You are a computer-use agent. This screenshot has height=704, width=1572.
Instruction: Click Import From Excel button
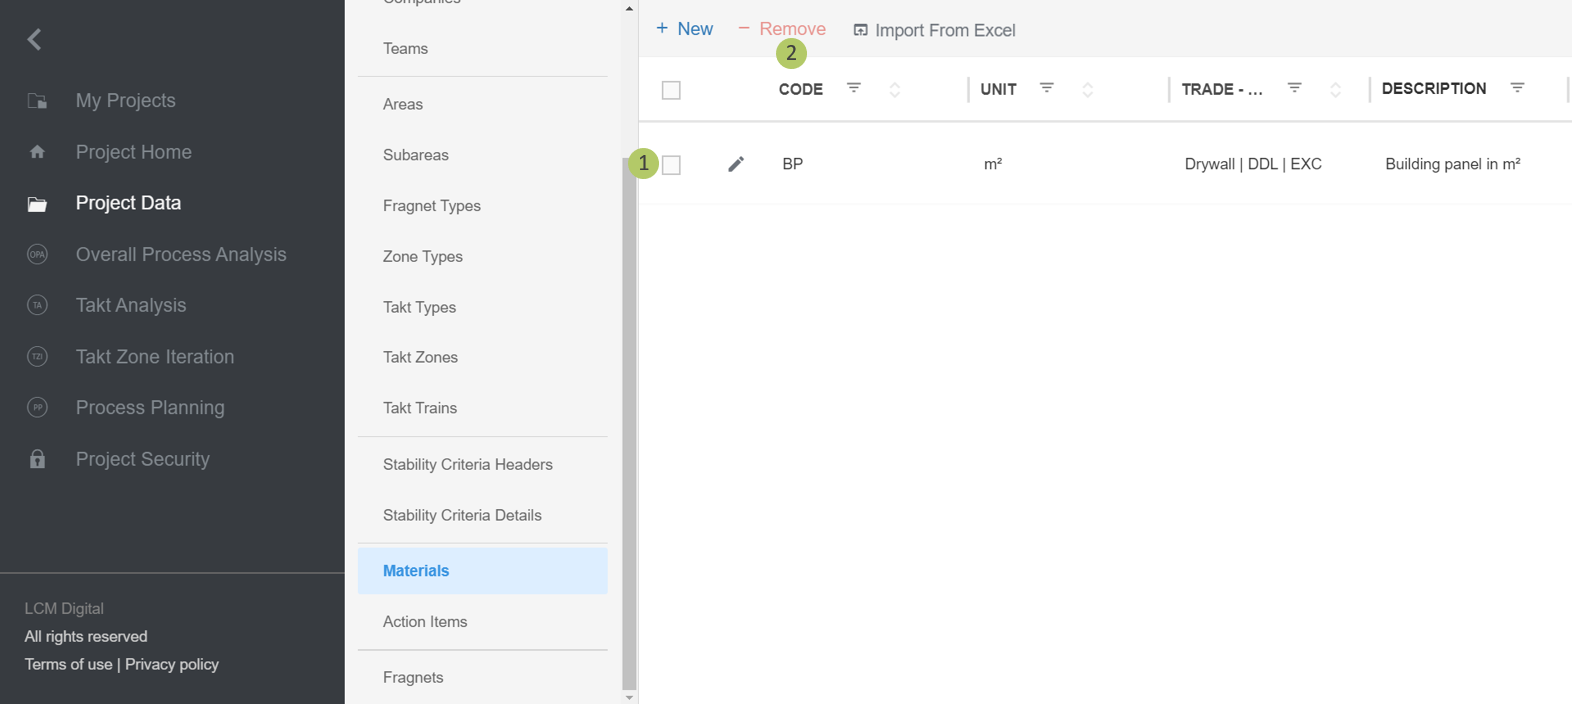point(934,30)
